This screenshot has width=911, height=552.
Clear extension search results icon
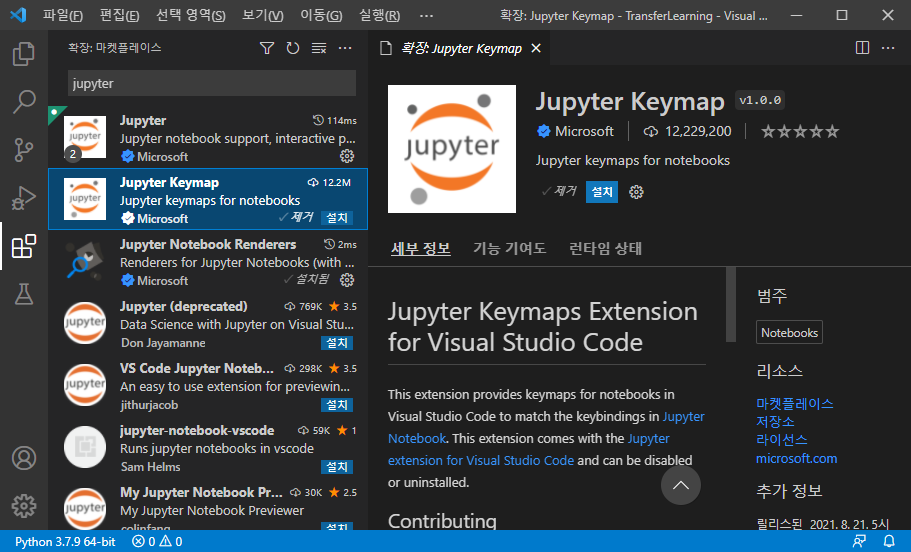pos(319,48)
